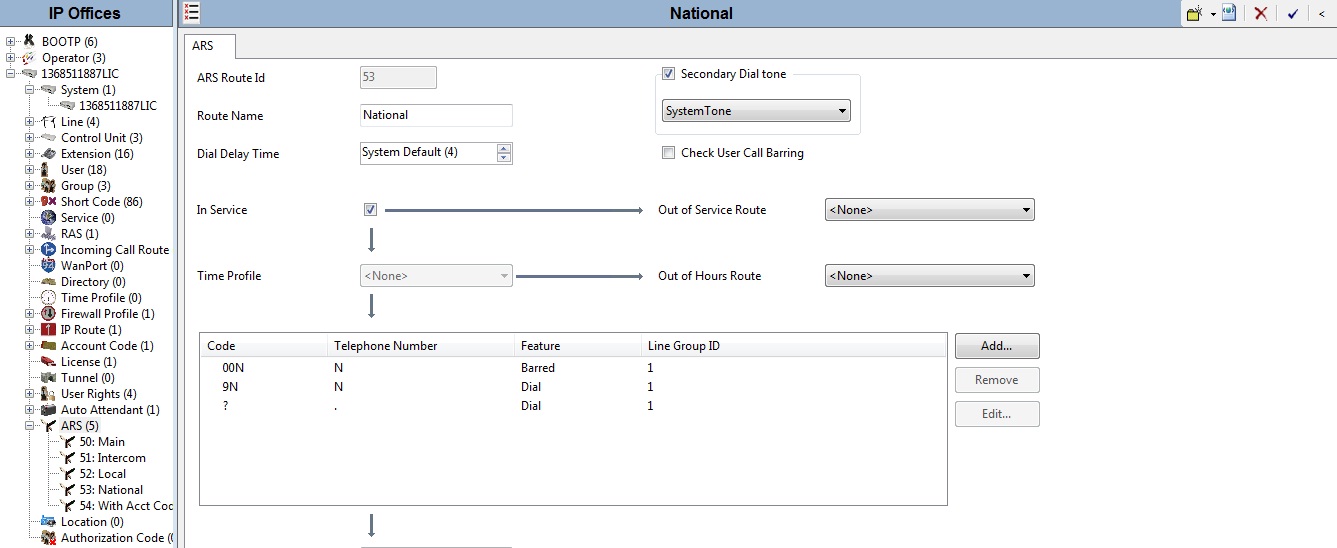Screen dimensions: 1337x548
Task: Click the Group (3) icon
Action: (x=48, y=186)
